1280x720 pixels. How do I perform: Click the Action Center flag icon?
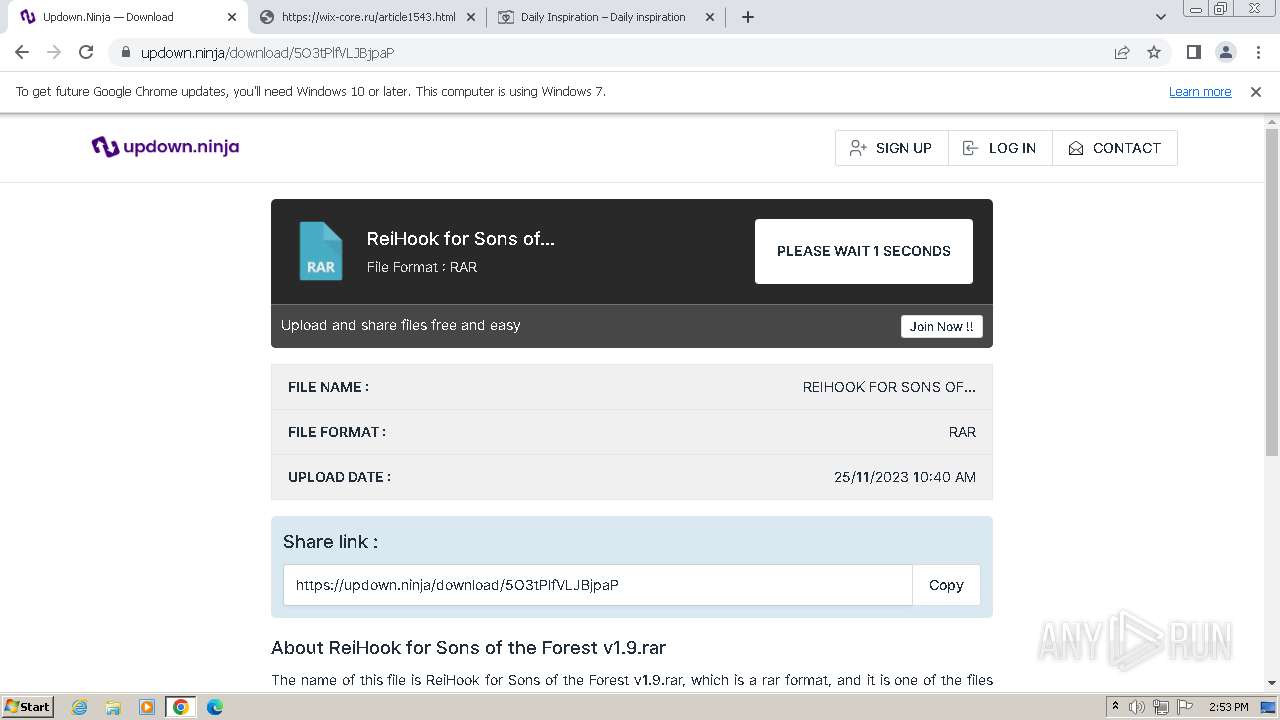[x=1184, y=707]
